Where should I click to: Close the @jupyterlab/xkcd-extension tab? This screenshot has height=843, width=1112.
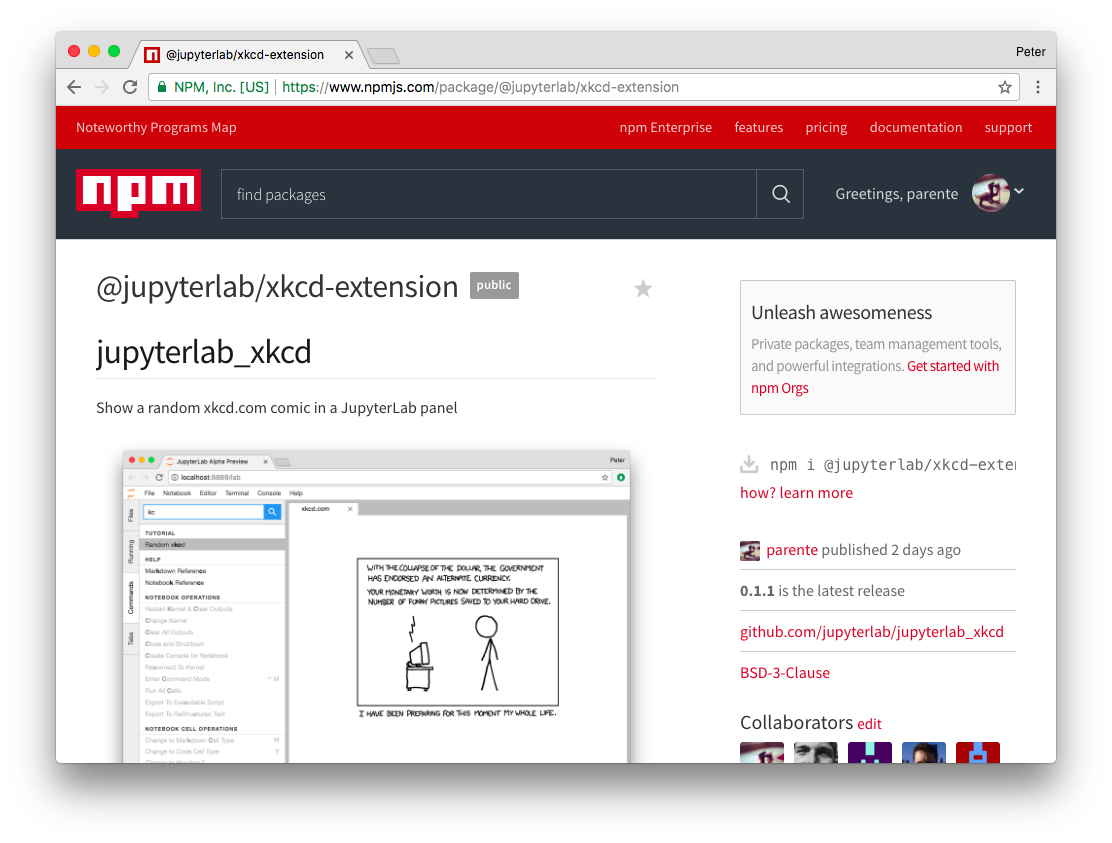pyautogui.click(x=349, y=55)
